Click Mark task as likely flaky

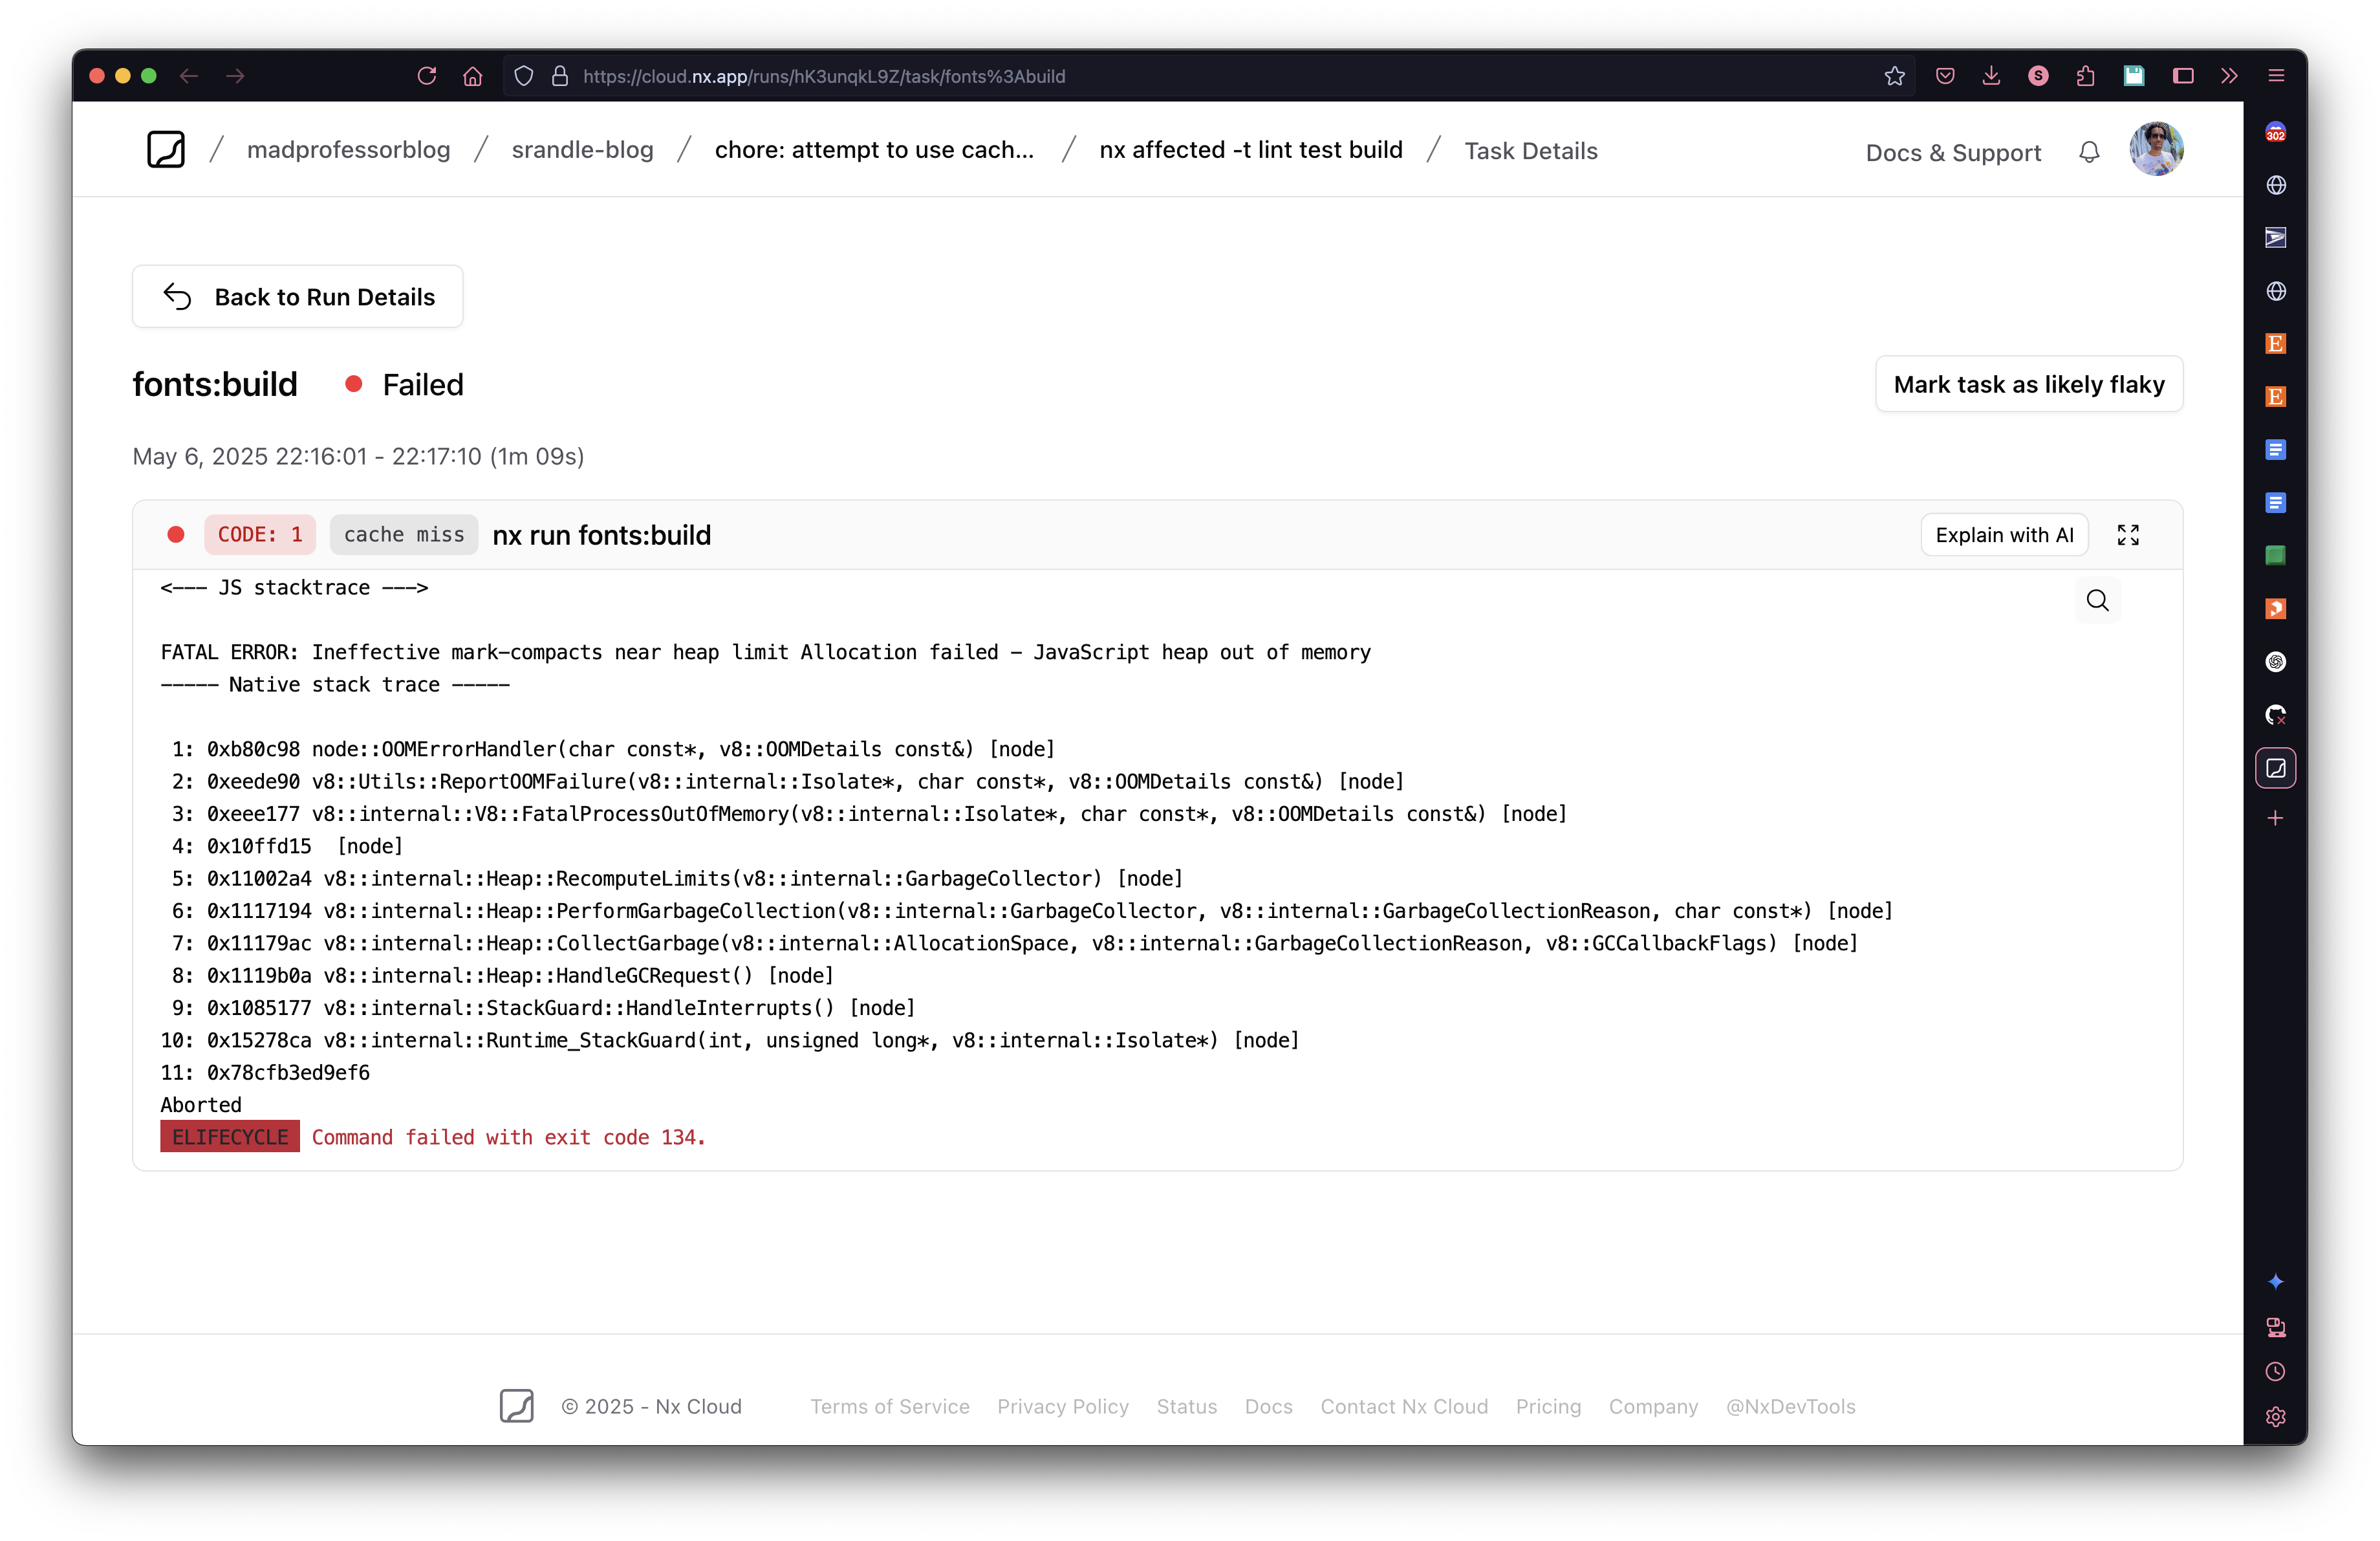[x=2029, y=384]
